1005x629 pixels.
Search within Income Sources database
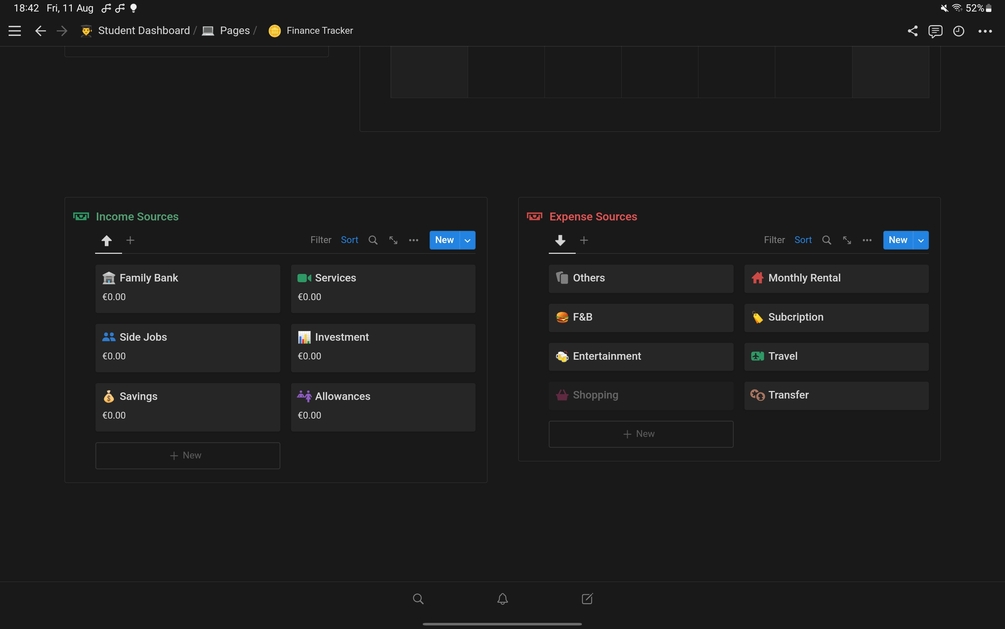(x=373, y=240)
